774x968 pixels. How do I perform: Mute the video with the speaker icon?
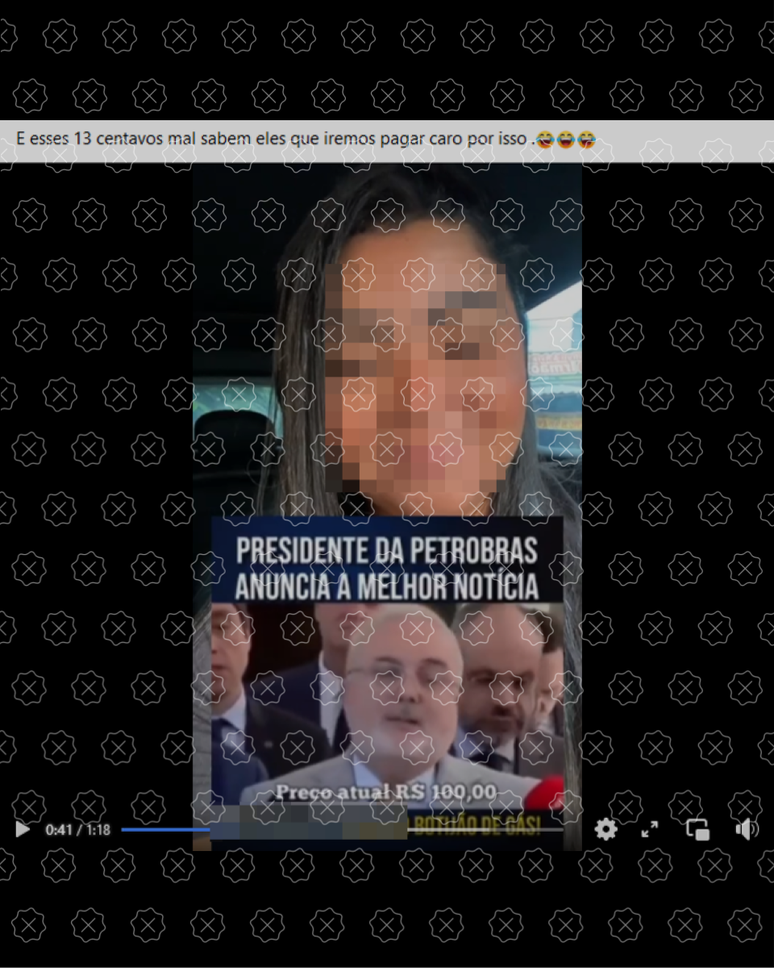click(746, 829)
